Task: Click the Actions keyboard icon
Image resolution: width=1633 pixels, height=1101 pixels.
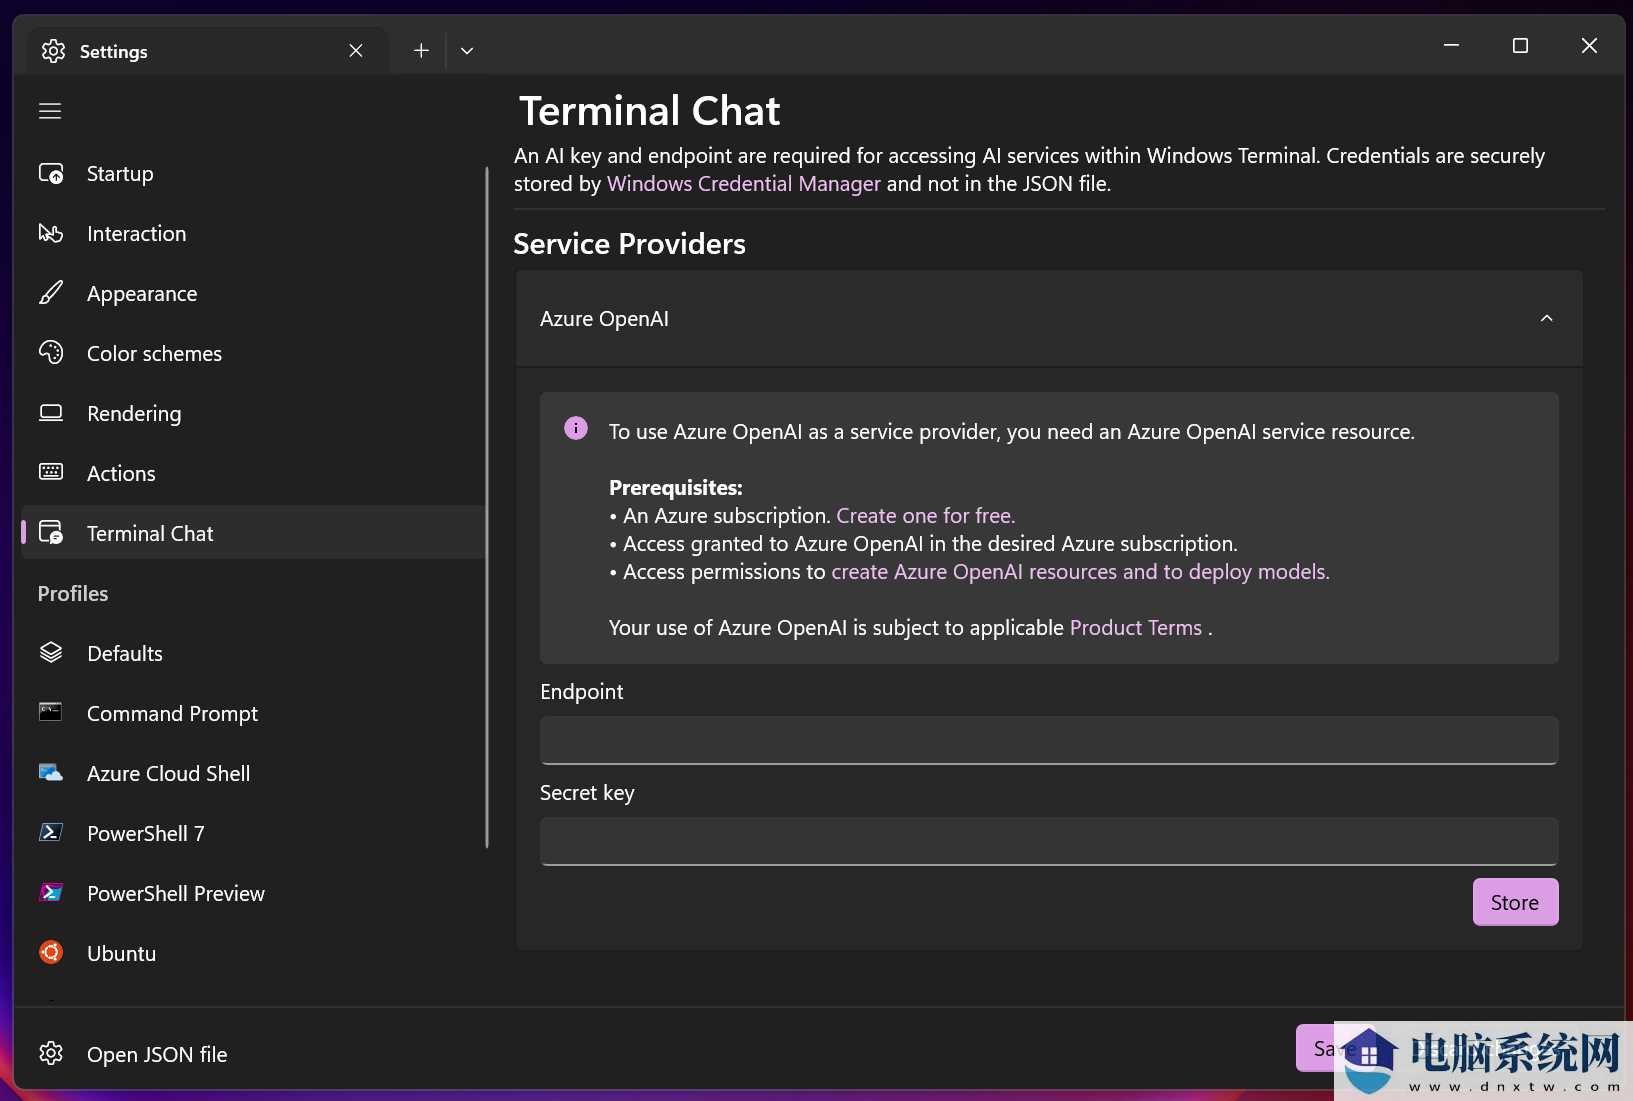Action: tap(51, 472)
